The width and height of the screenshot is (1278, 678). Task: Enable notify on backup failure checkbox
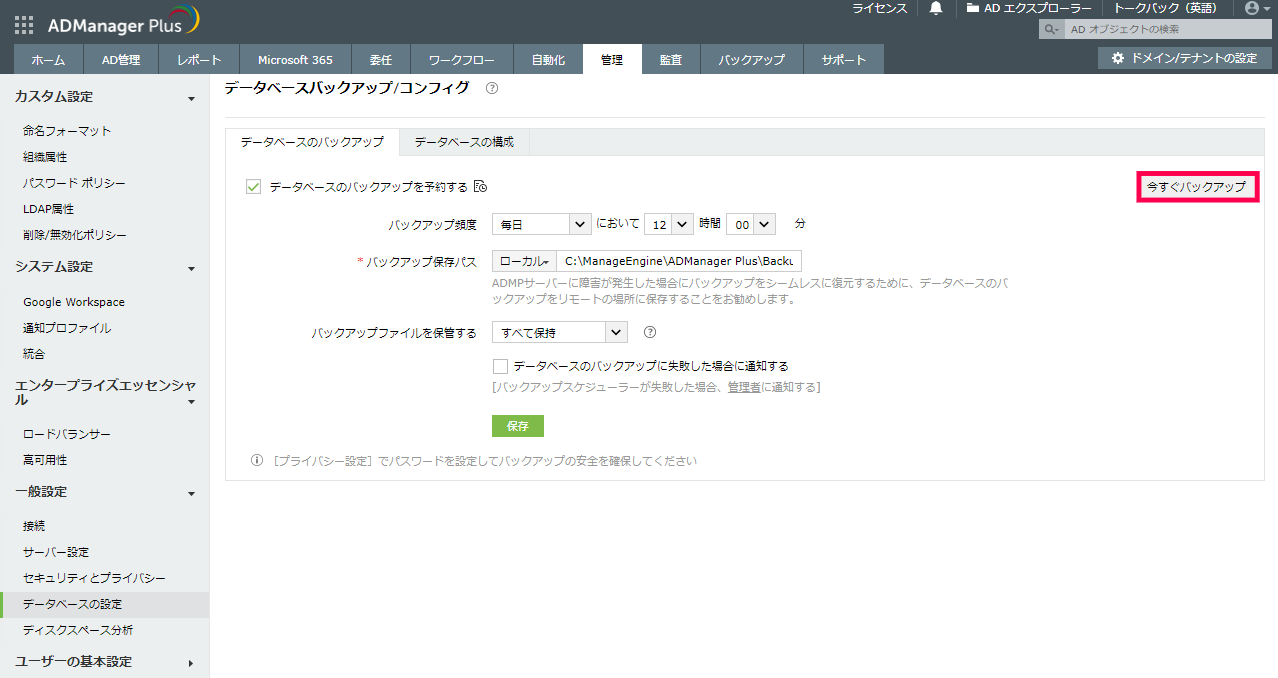[501, 366]
